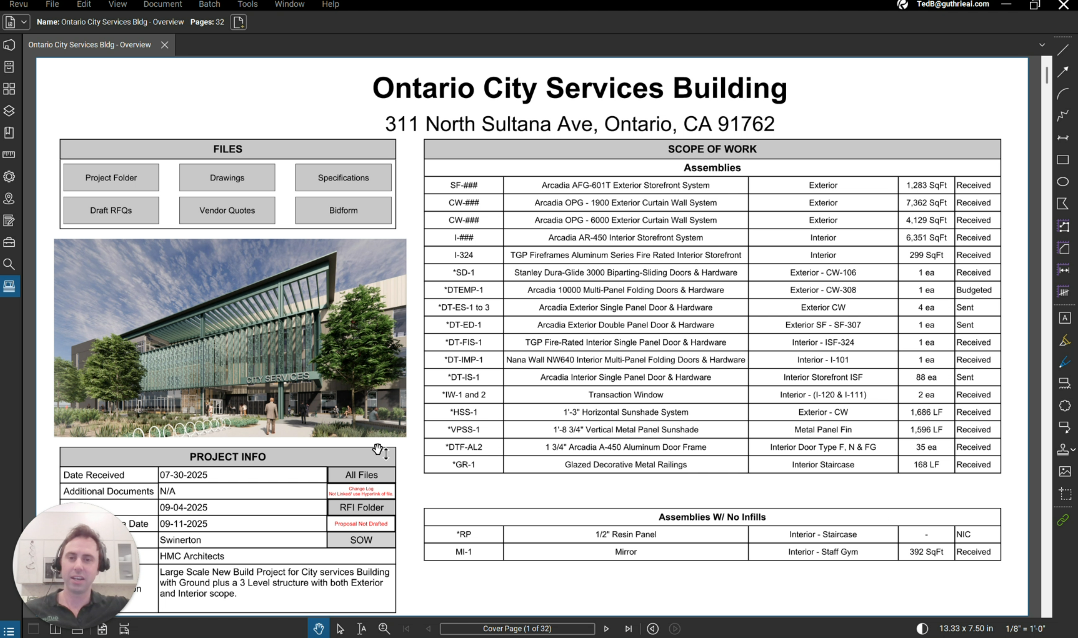Screen dimensions: 1078x638
Task: Open the Tools menu
Action: (x=248, y=4)
